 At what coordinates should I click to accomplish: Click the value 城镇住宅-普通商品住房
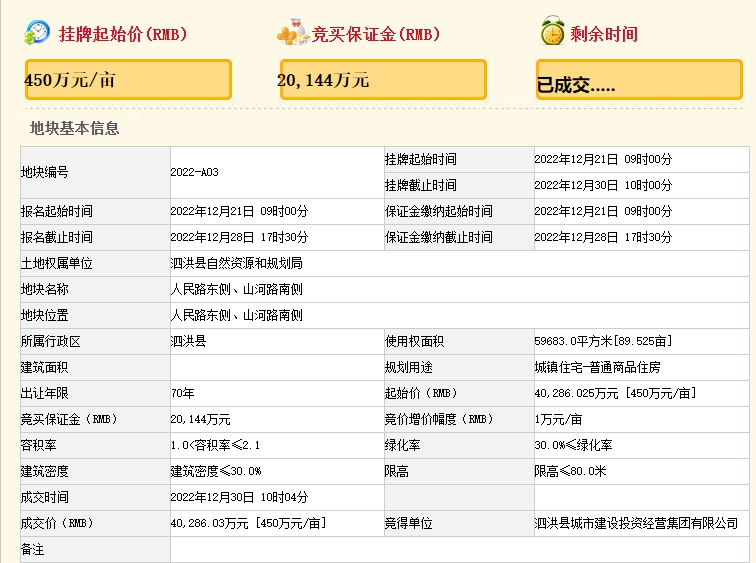click(x=597, y=367)
